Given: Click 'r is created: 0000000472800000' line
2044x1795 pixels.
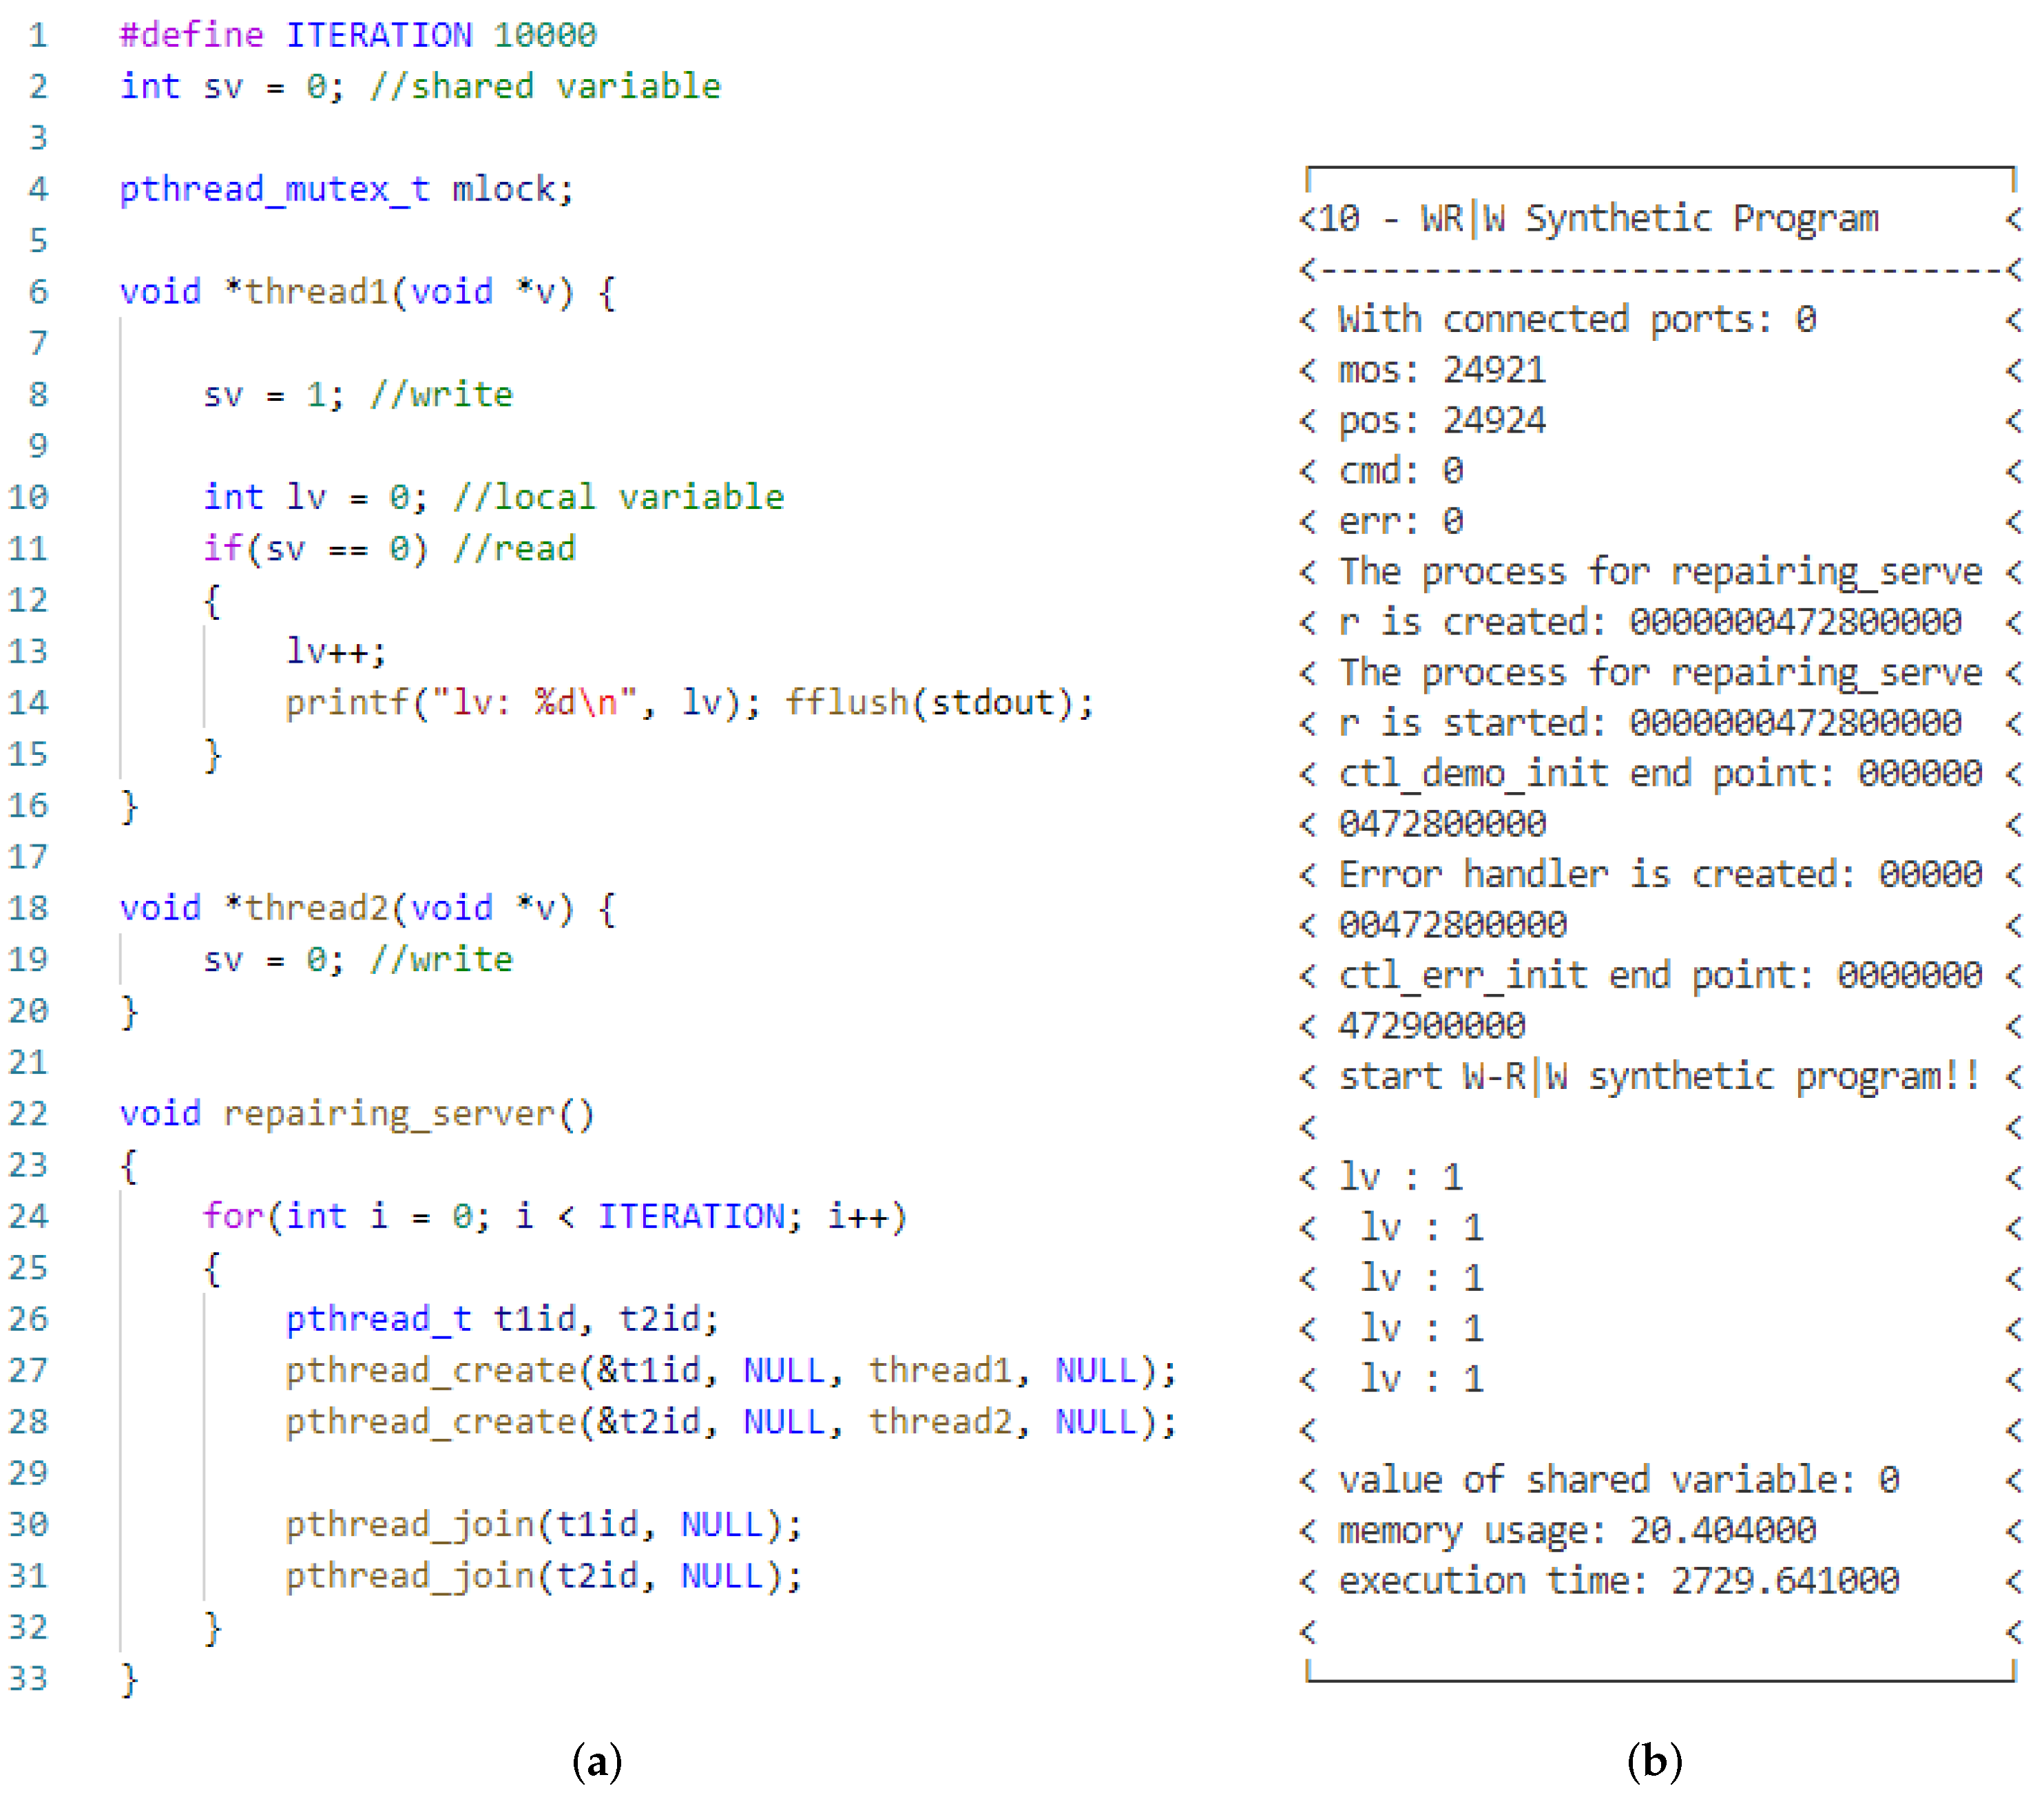Looking at the screenshot, I should (1651, 623).
